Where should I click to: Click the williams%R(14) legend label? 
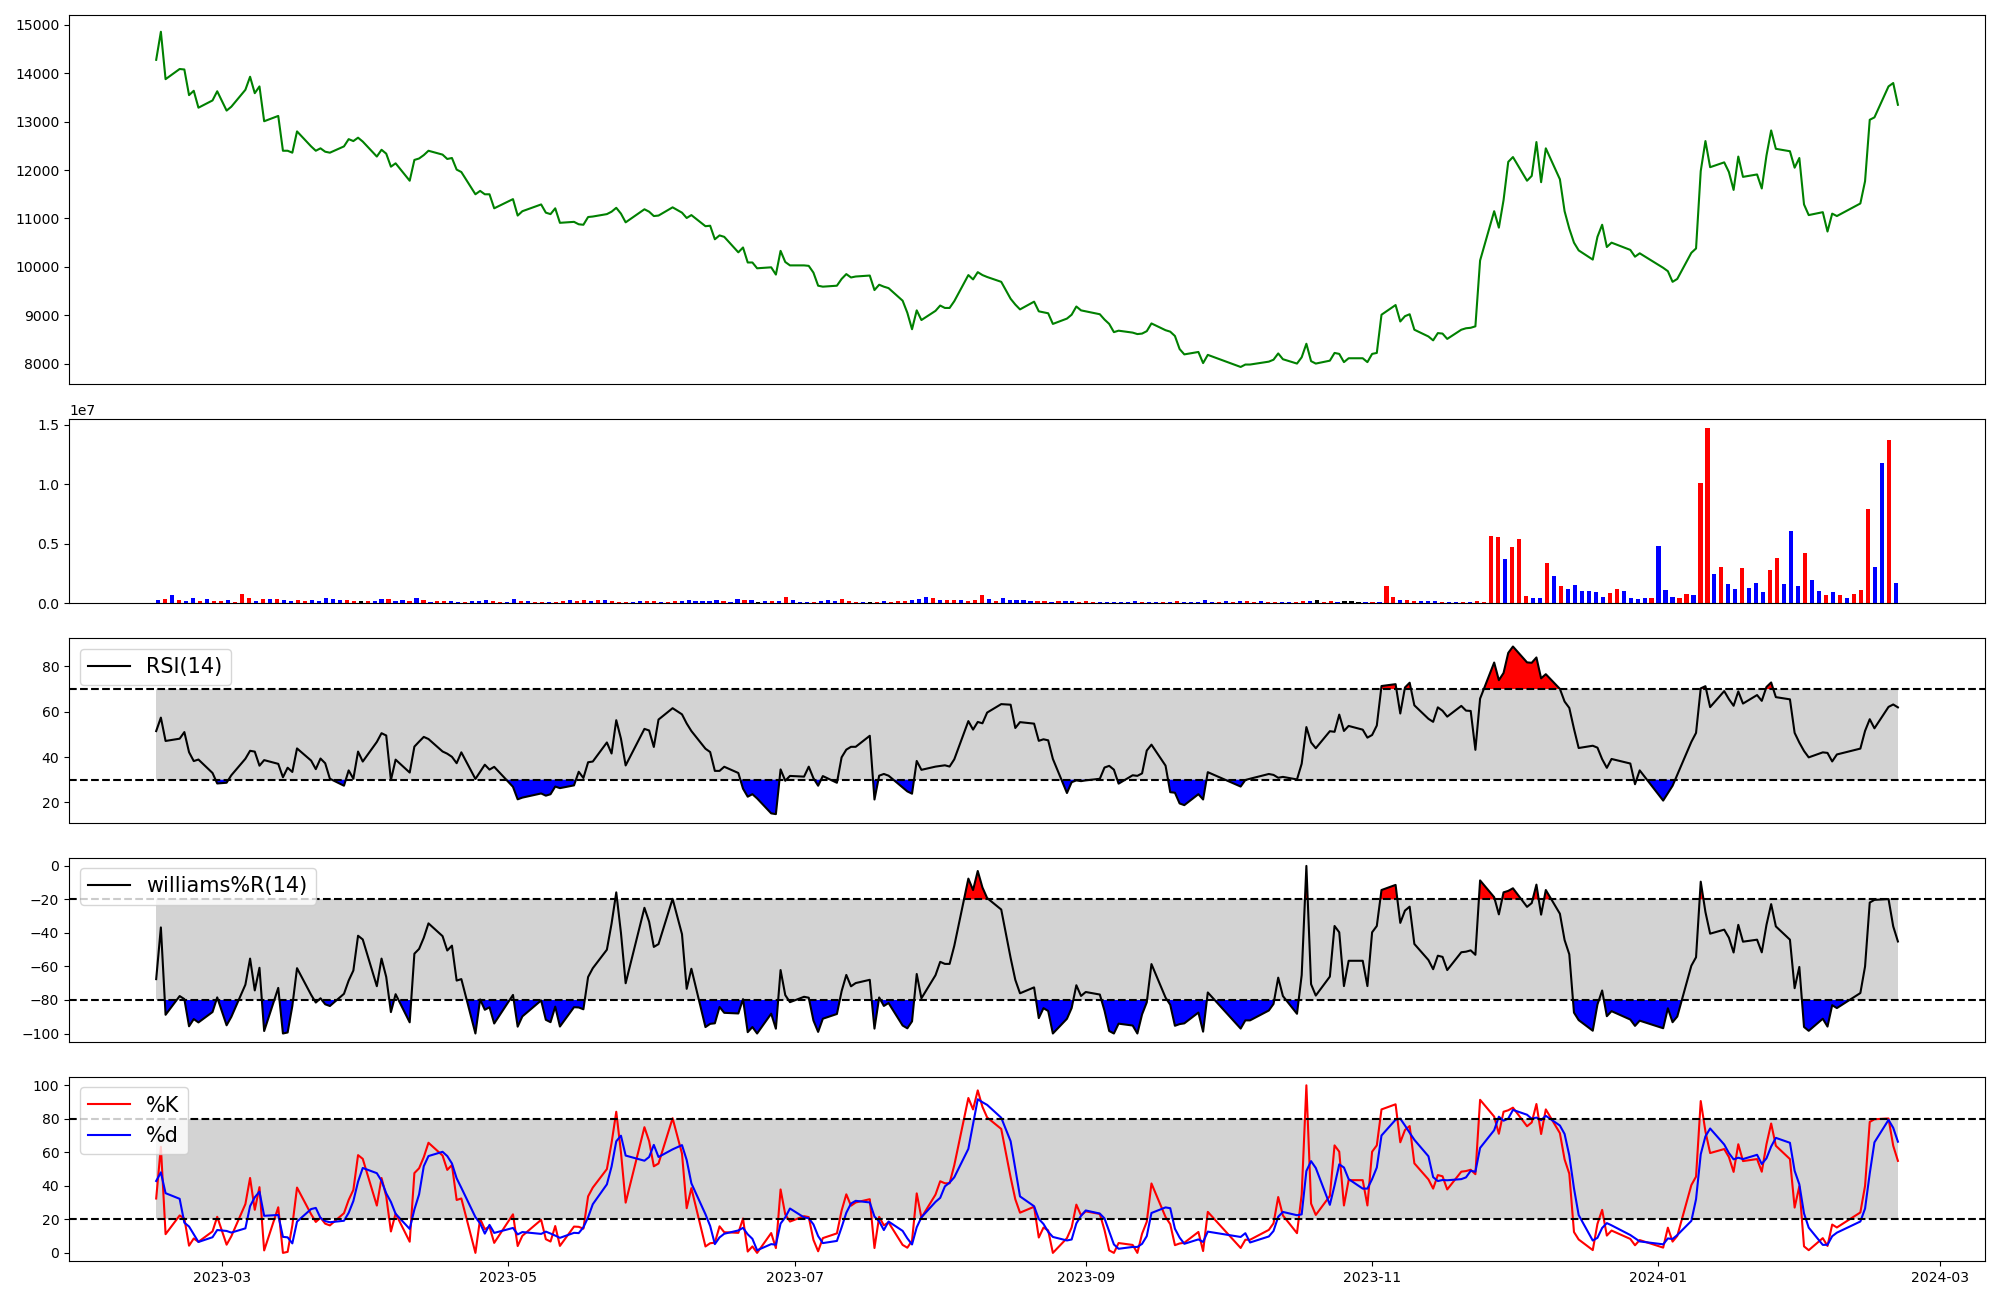[x=227, y=885]
